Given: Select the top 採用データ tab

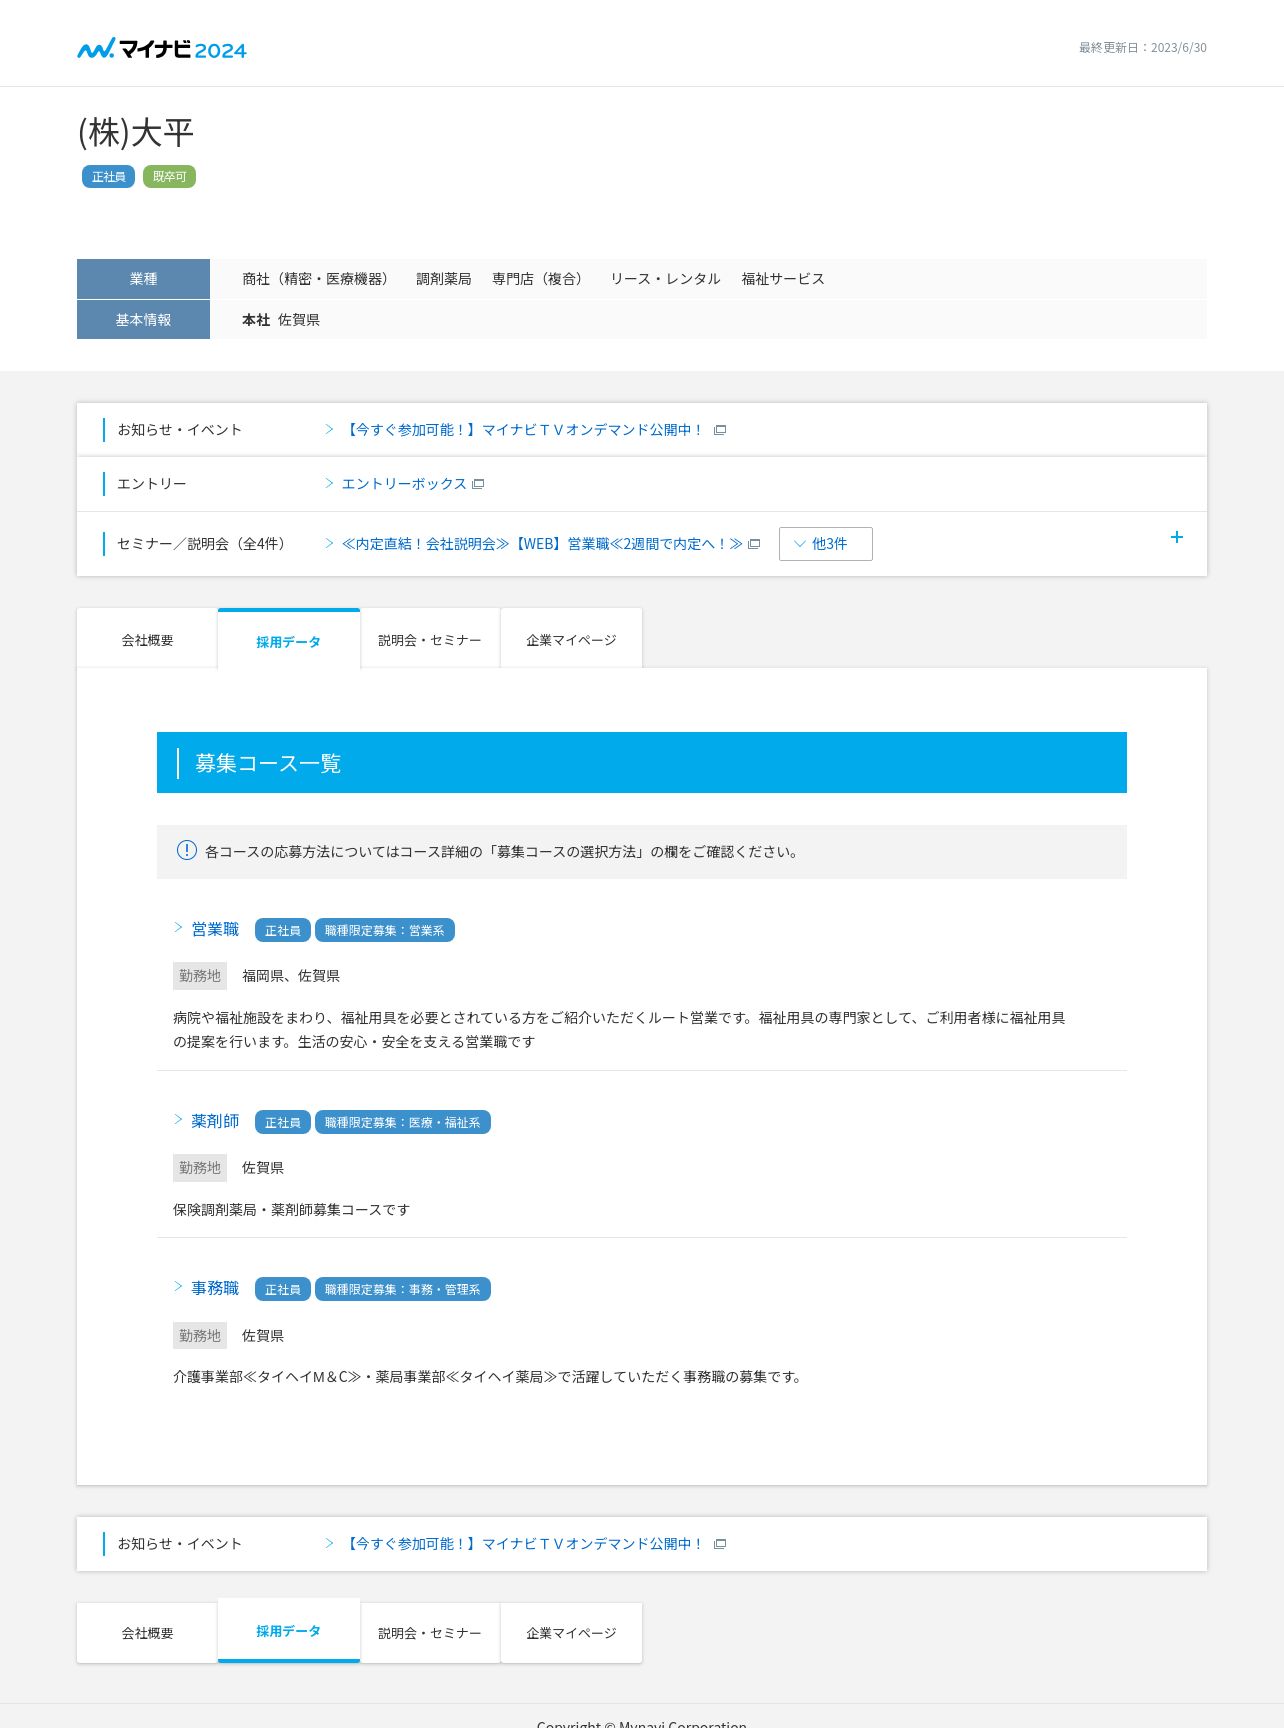Looking at the screenshot, I should [x=289, y=640].
